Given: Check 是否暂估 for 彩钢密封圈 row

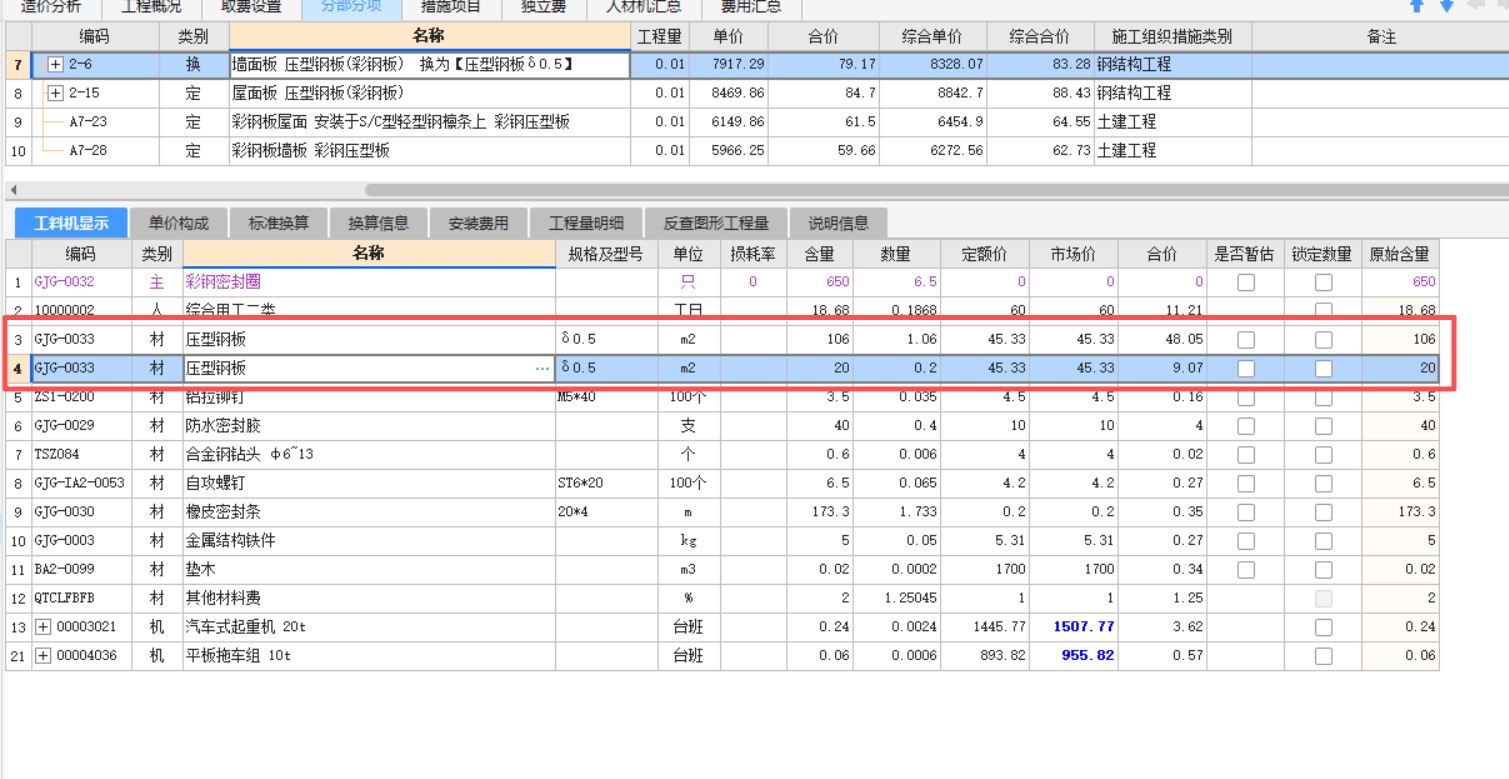Looking at the screenshot, I should (1247, 282).
